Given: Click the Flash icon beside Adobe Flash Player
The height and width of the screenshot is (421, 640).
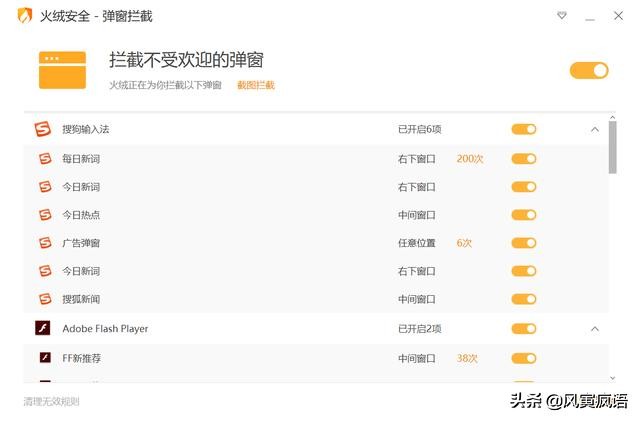Looking at the screenshot, I should 42,328.
